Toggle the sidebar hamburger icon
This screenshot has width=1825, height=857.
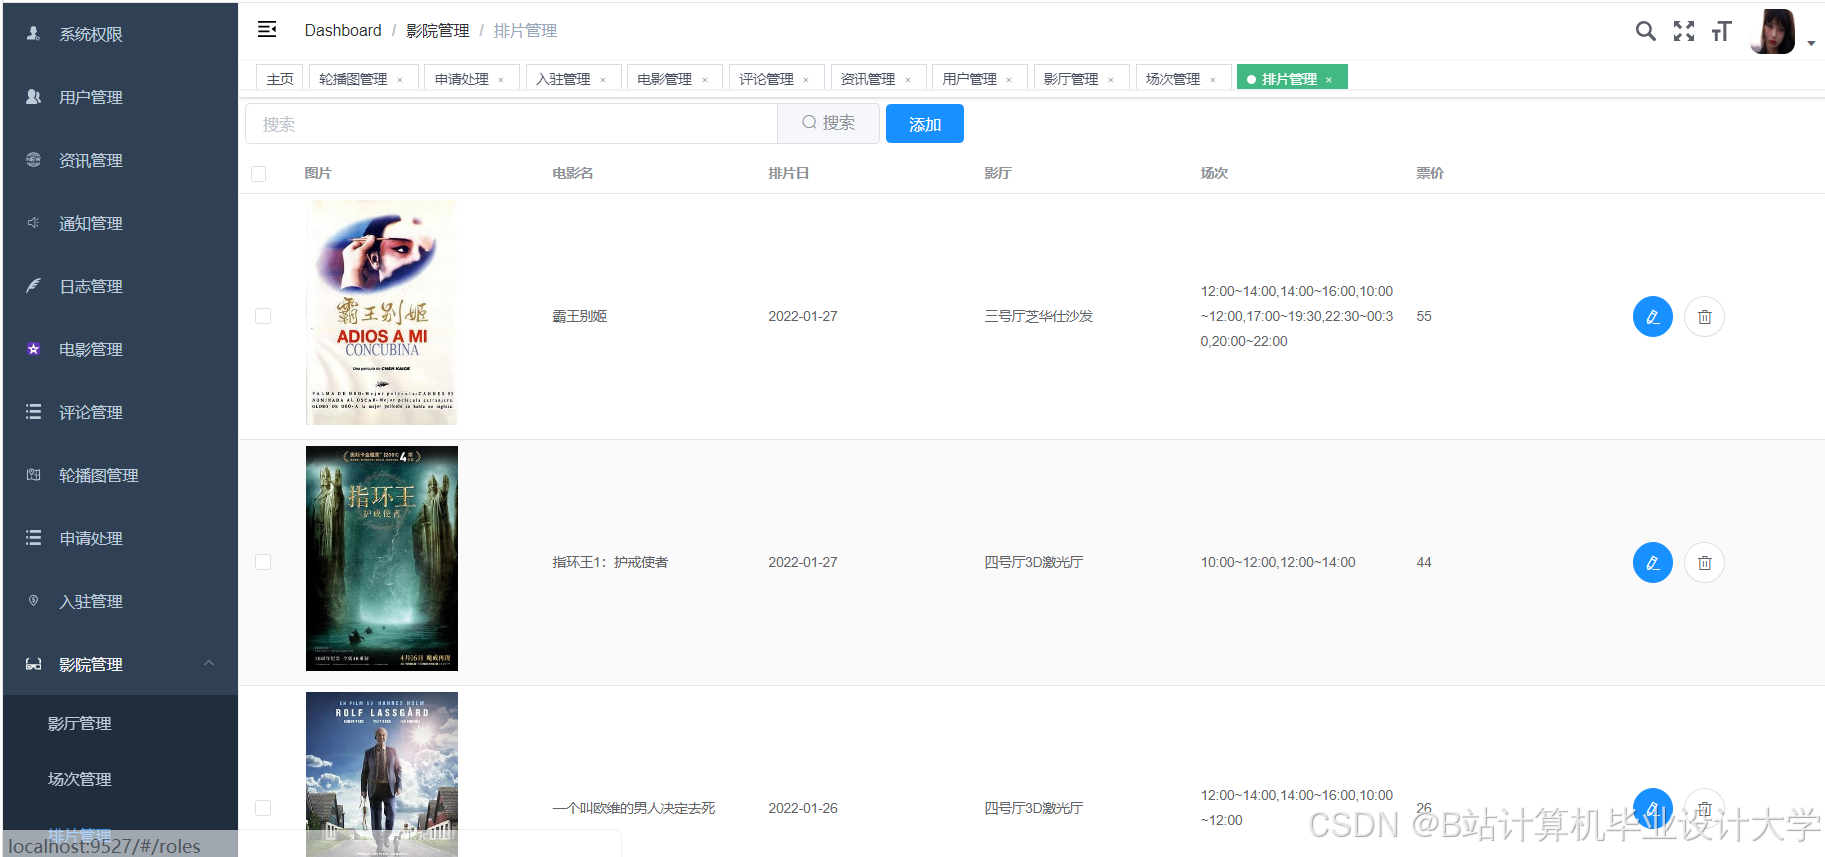[x=267, y=30]
